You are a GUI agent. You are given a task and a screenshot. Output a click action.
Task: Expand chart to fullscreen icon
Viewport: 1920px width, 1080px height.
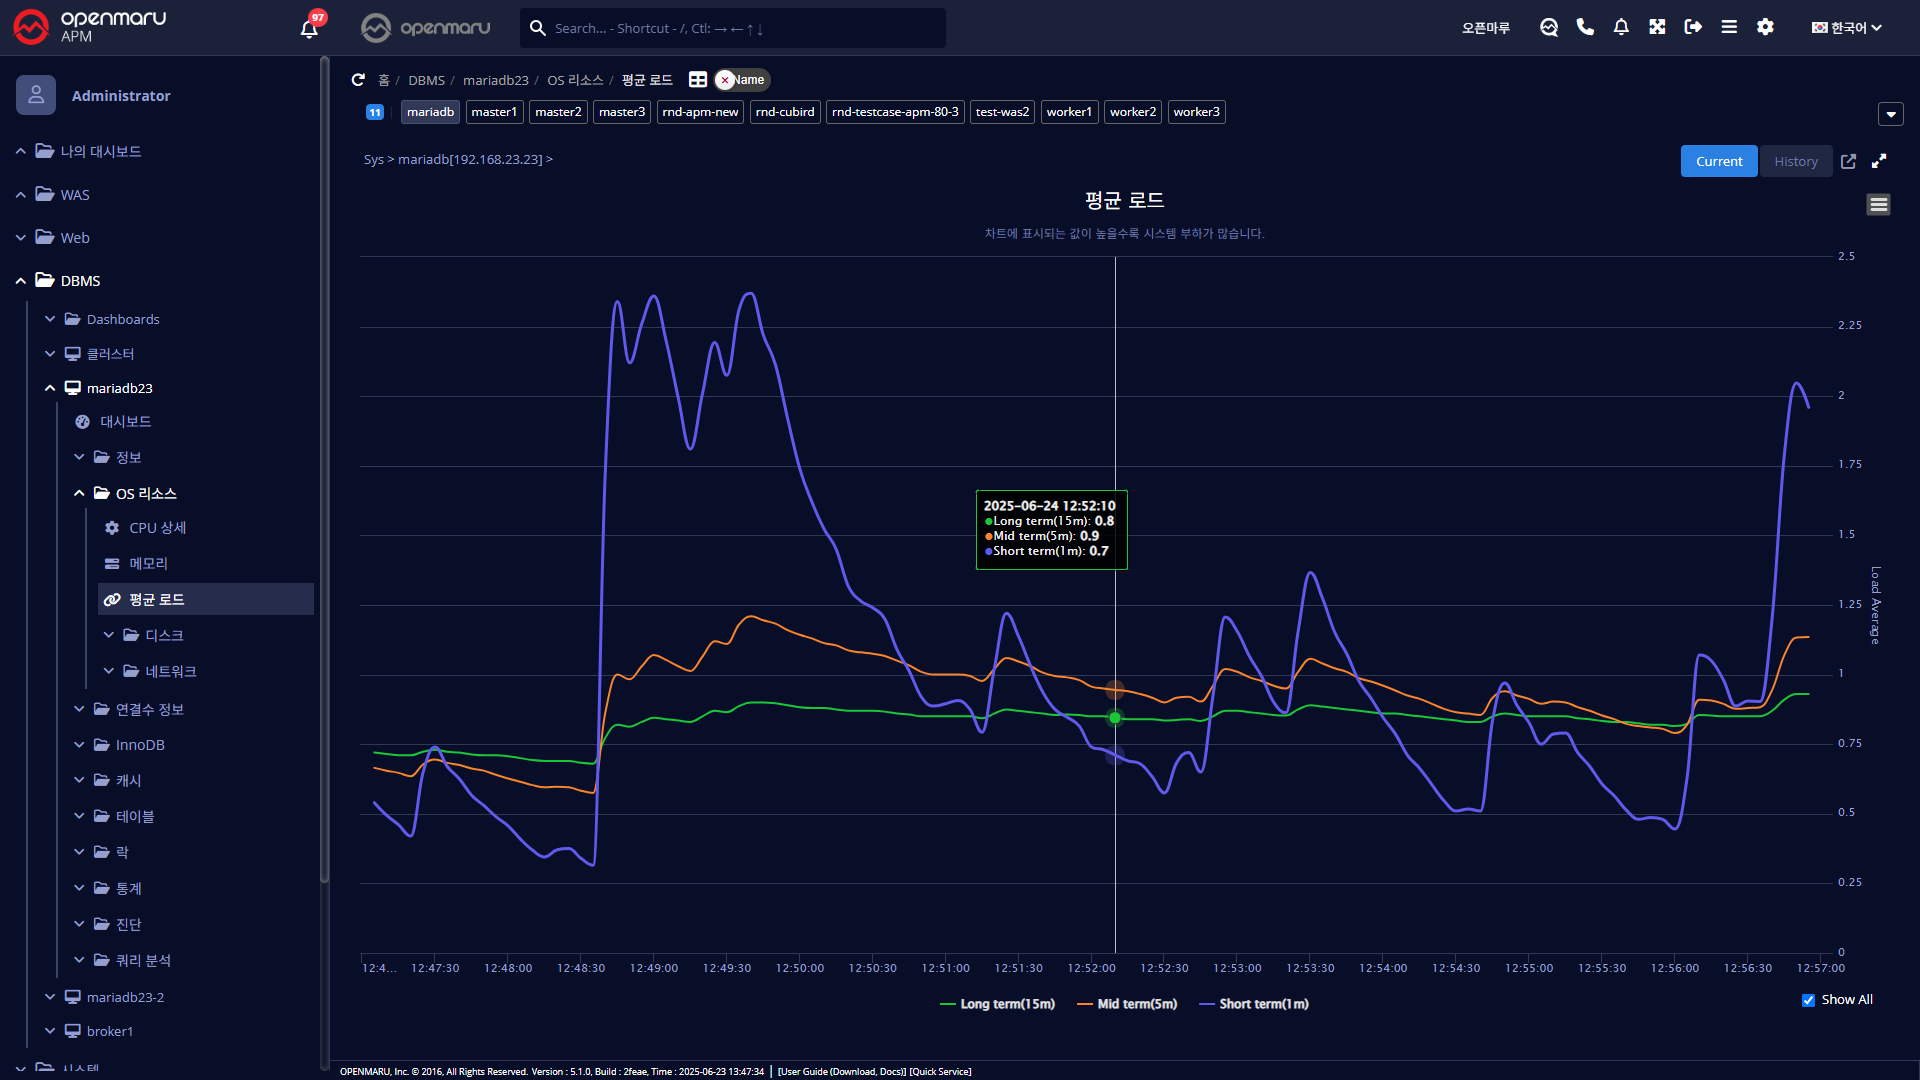point(1879,161)
